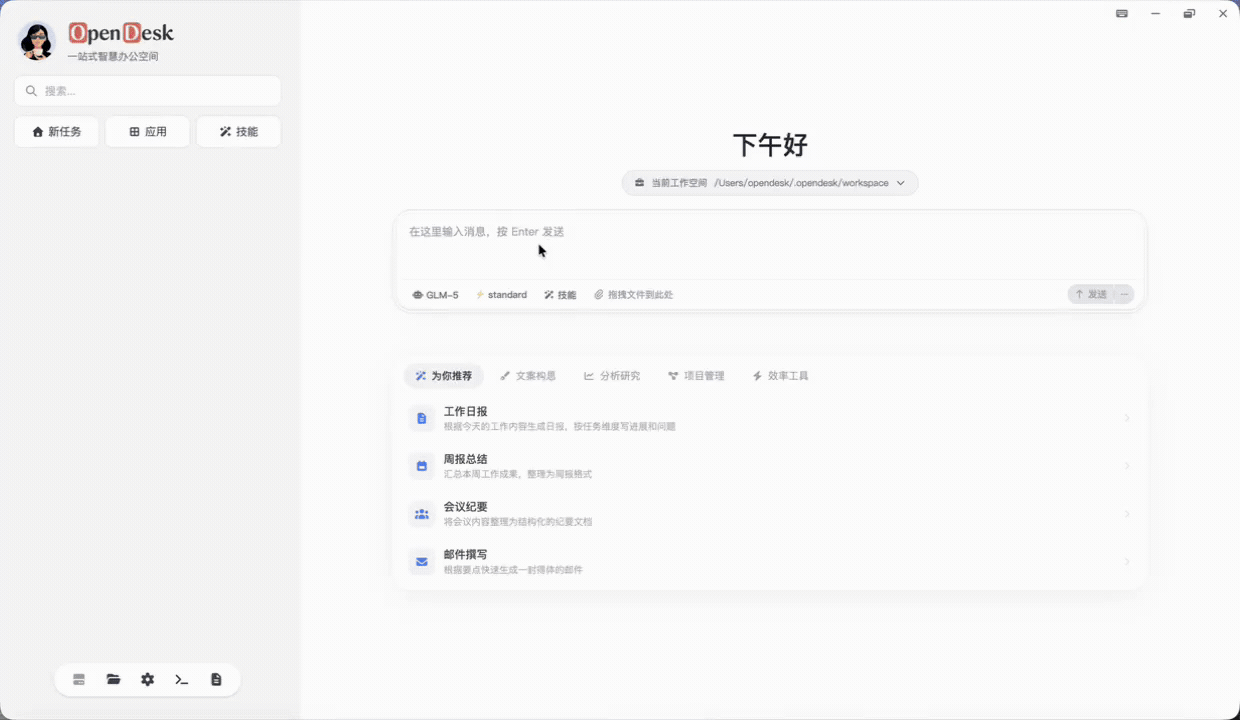Switch to the 文案构思 tab

click(x=528, y=376)
